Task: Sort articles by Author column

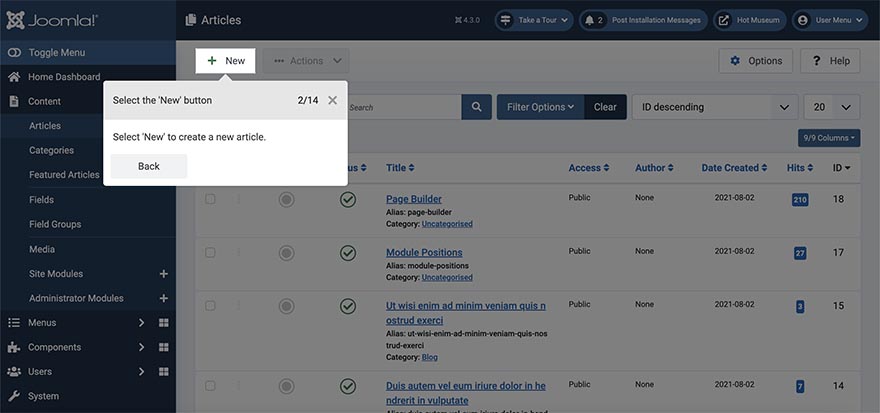Action: 654,168
